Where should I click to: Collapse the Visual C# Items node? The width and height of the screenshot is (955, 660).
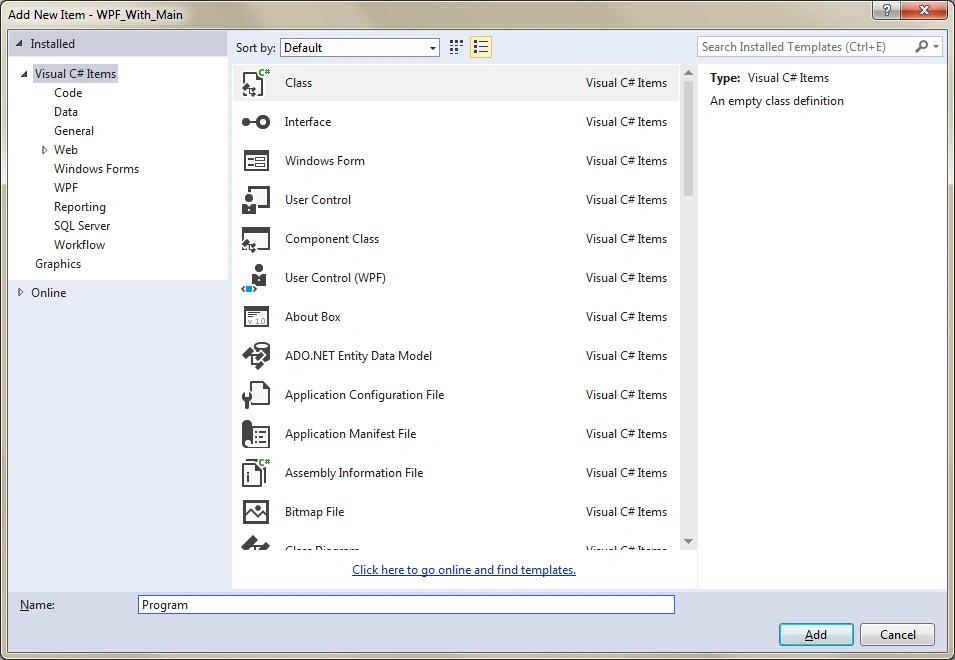[x=24, y=74]
